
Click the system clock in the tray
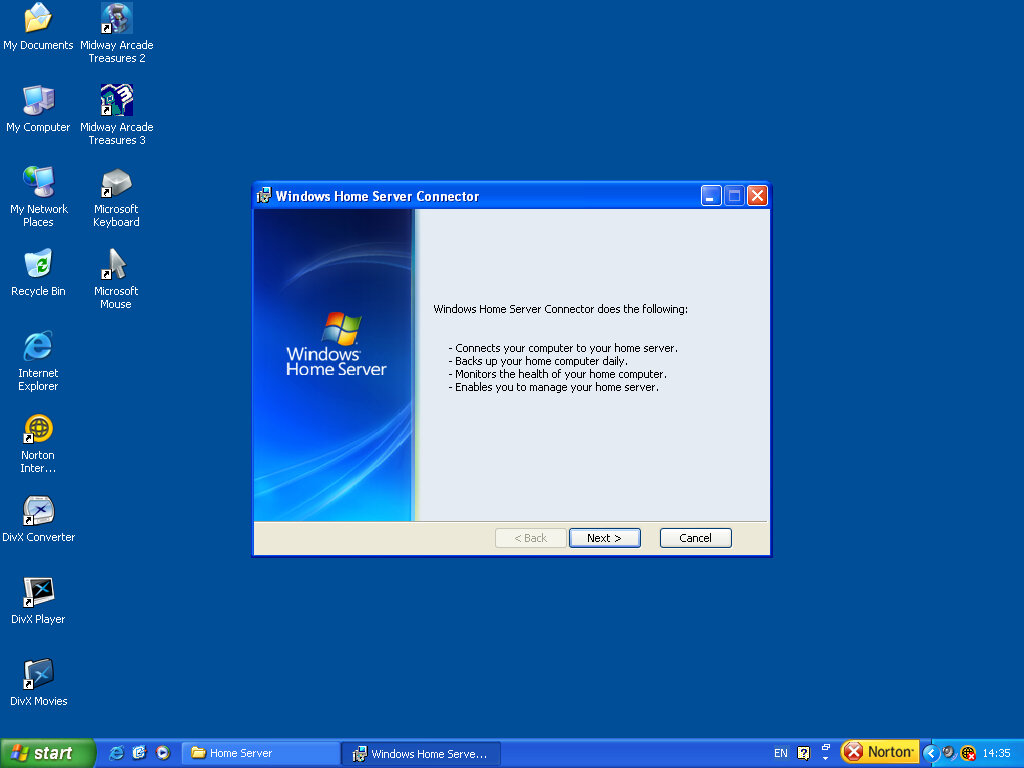tap(996, 753)
